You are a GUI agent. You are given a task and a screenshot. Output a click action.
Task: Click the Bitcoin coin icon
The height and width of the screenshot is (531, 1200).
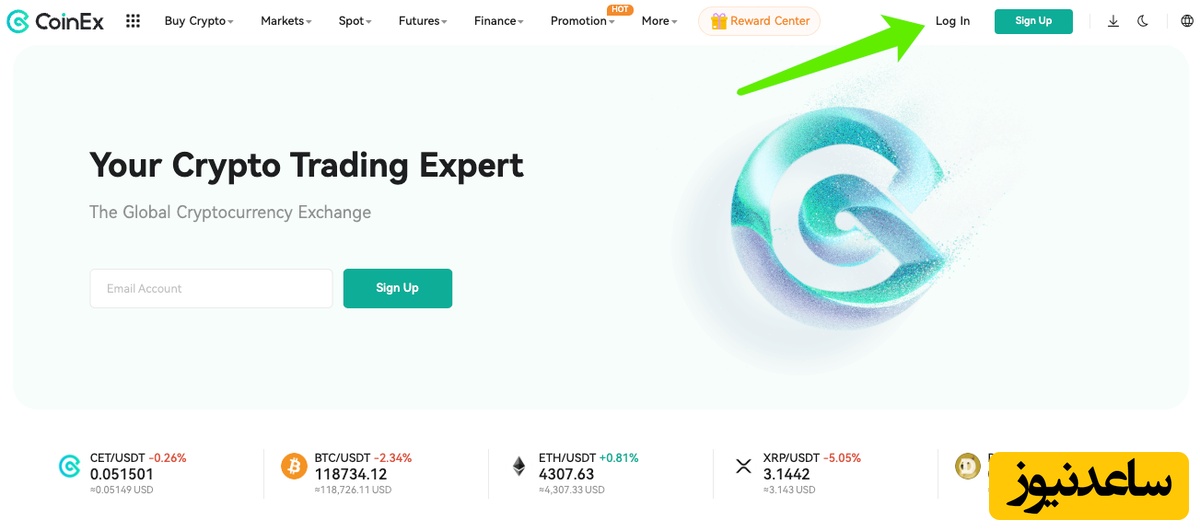click(x=294, y=466)
